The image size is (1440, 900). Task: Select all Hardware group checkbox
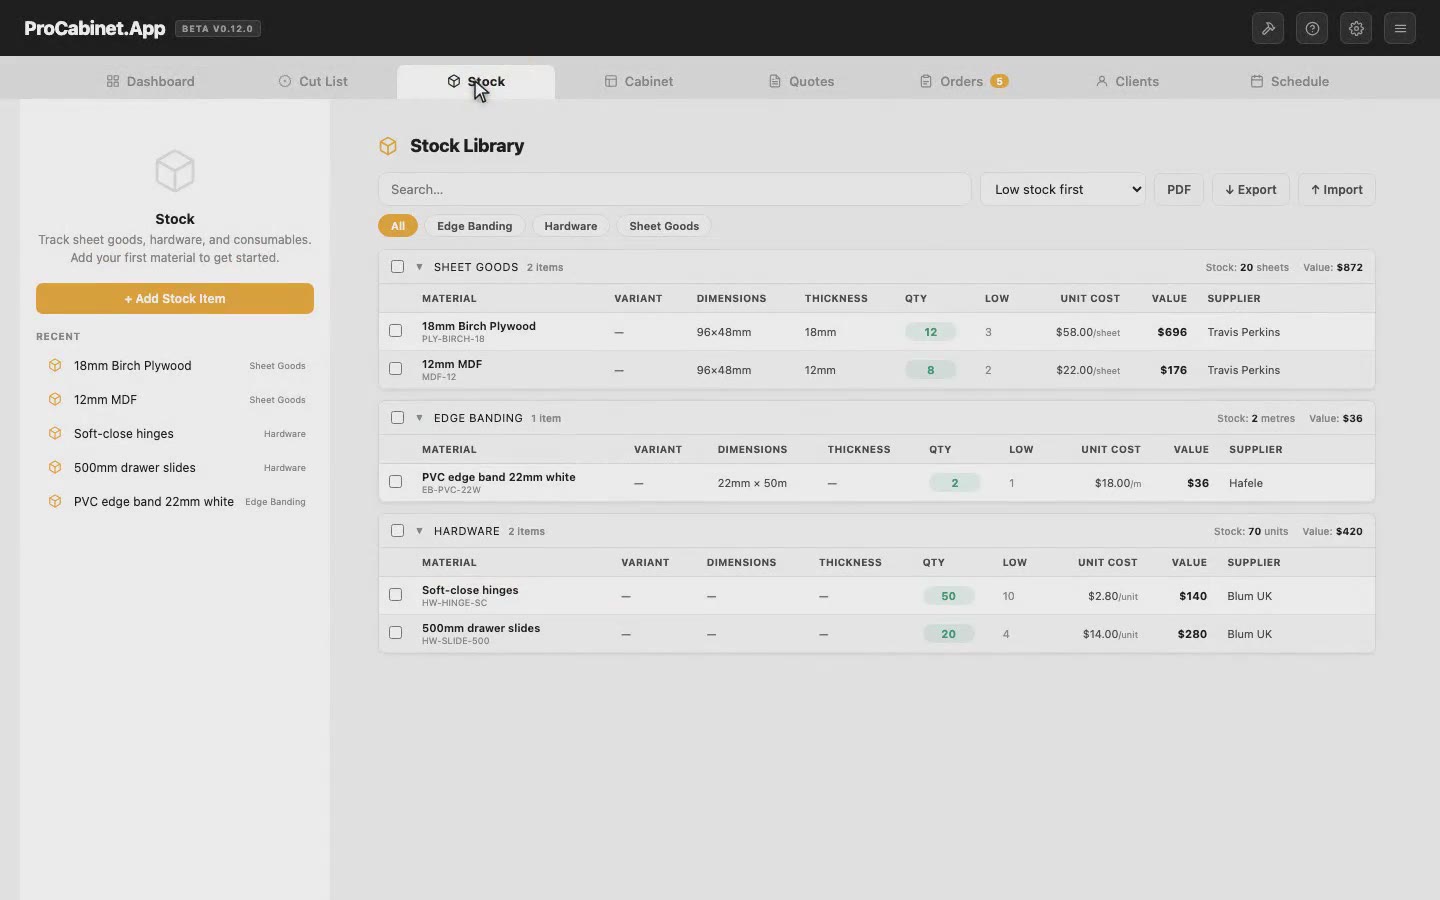pos(397,531)
